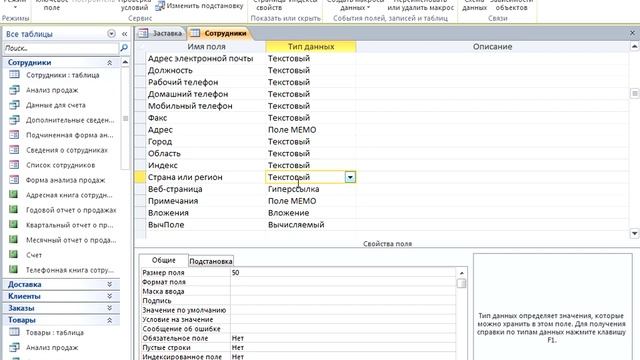Open the Товары : таблица item
The image size is (640, 360).
pos(55,333)
